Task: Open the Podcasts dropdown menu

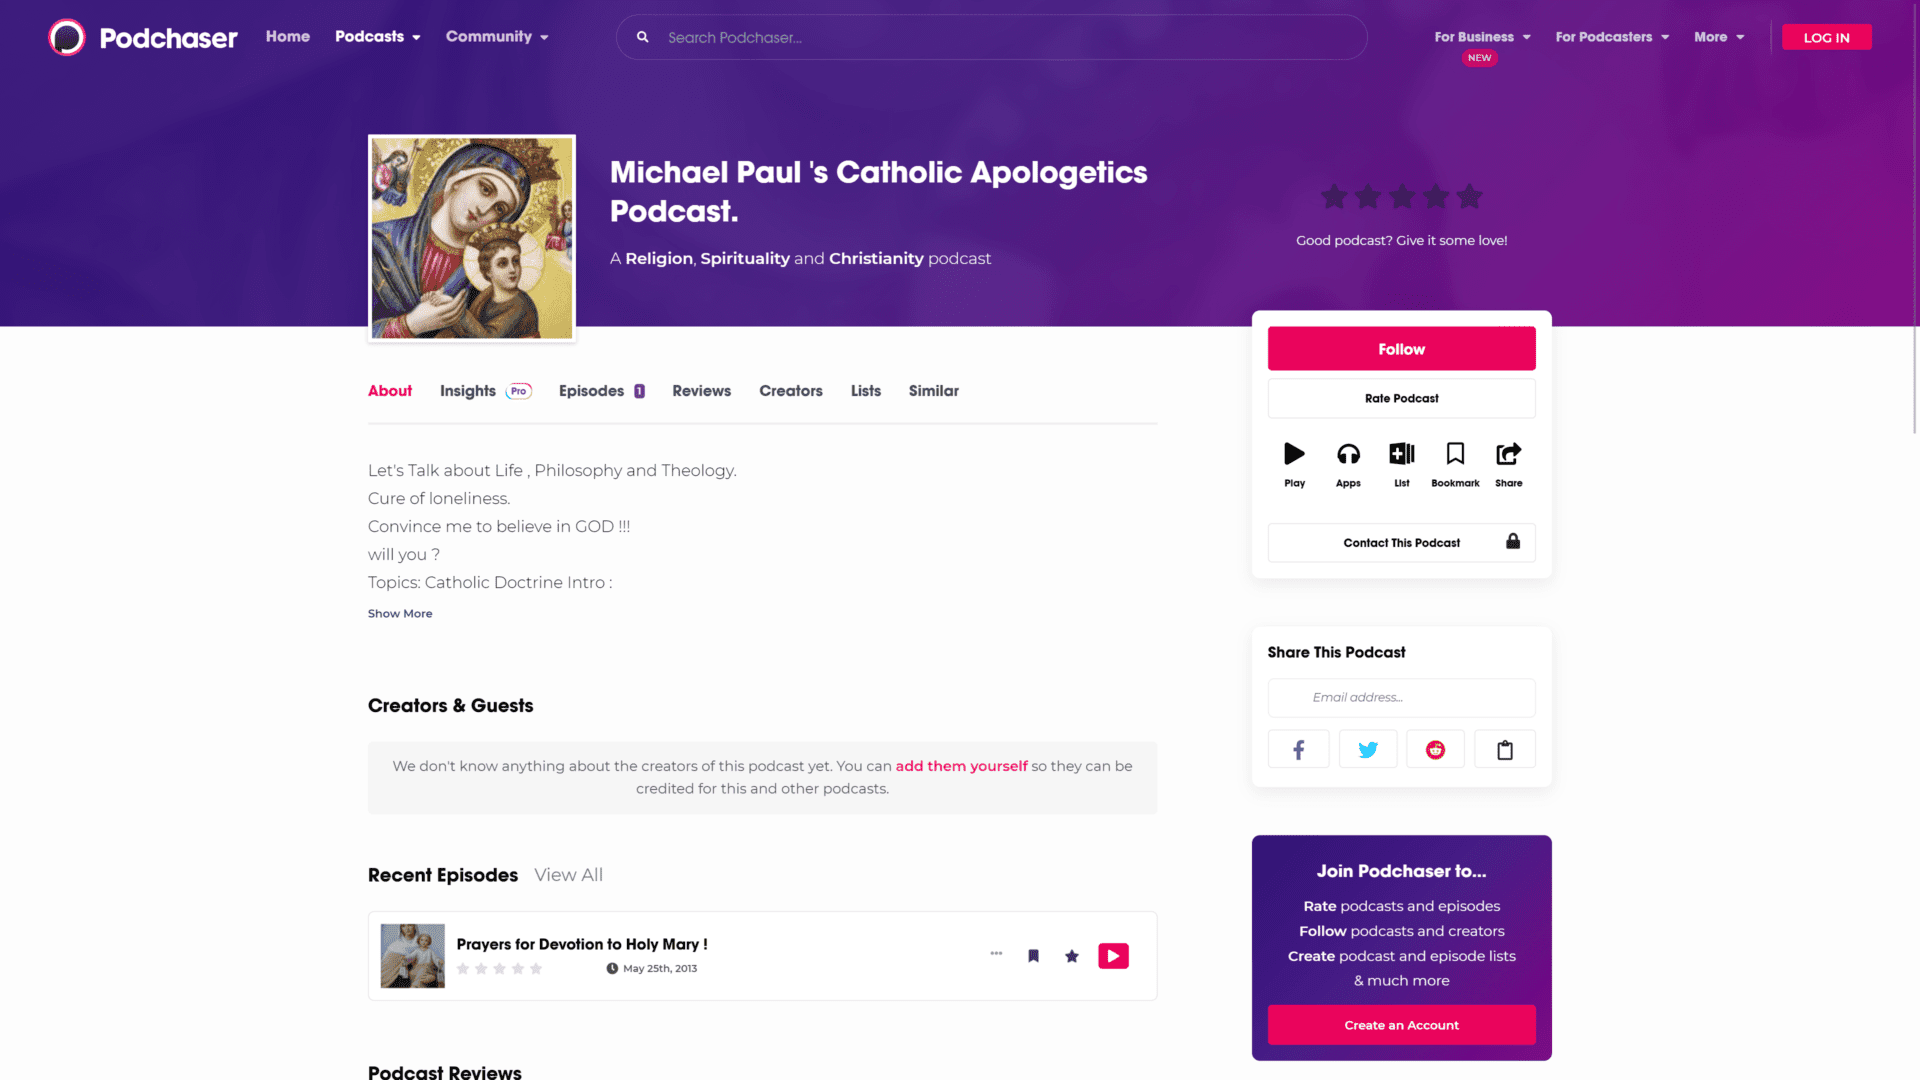Action: click(x=378, y=36)
